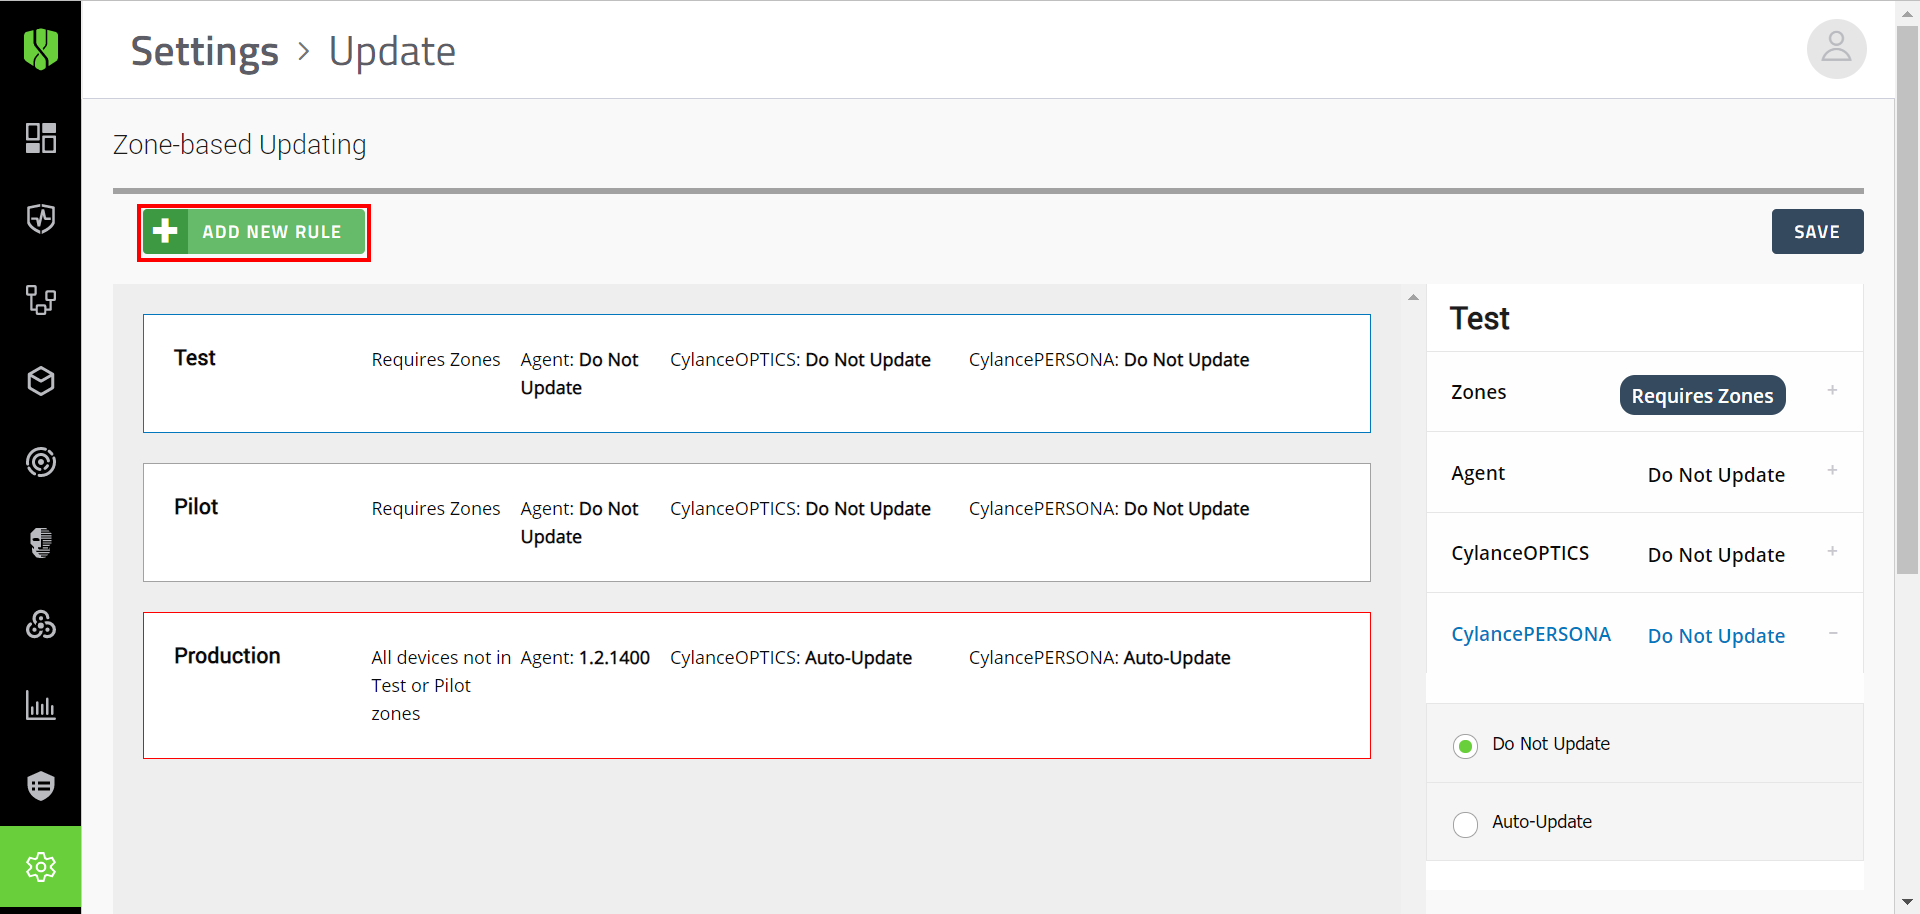Click the Update breadcrumb text
1920x914 pixels.
point(392,51)
